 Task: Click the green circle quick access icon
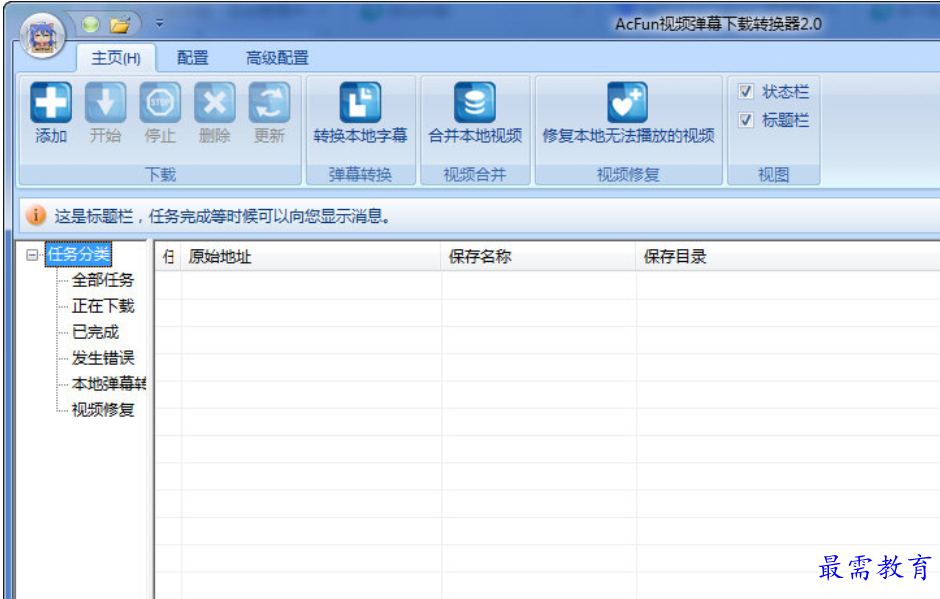pyautogui.click(x=91, y=24)
